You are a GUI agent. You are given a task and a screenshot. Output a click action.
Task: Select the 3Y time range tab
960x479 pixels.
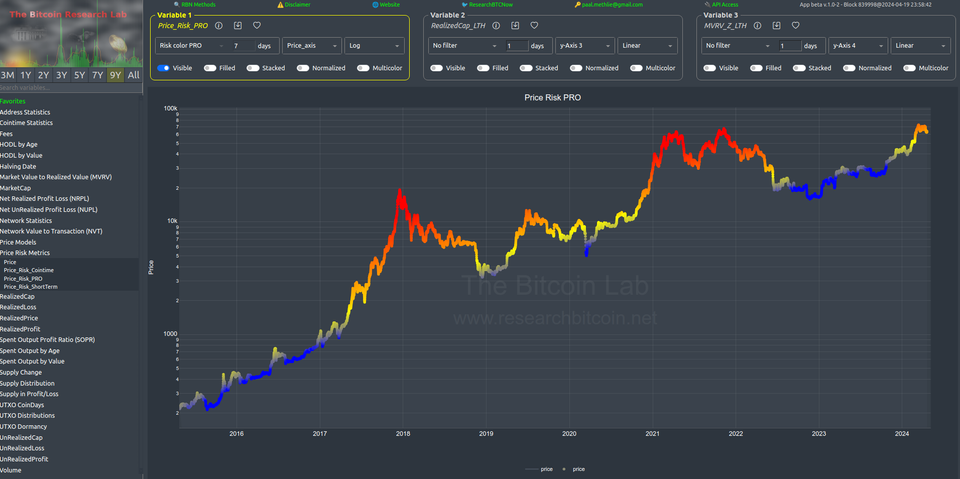(x=61, y=75)
